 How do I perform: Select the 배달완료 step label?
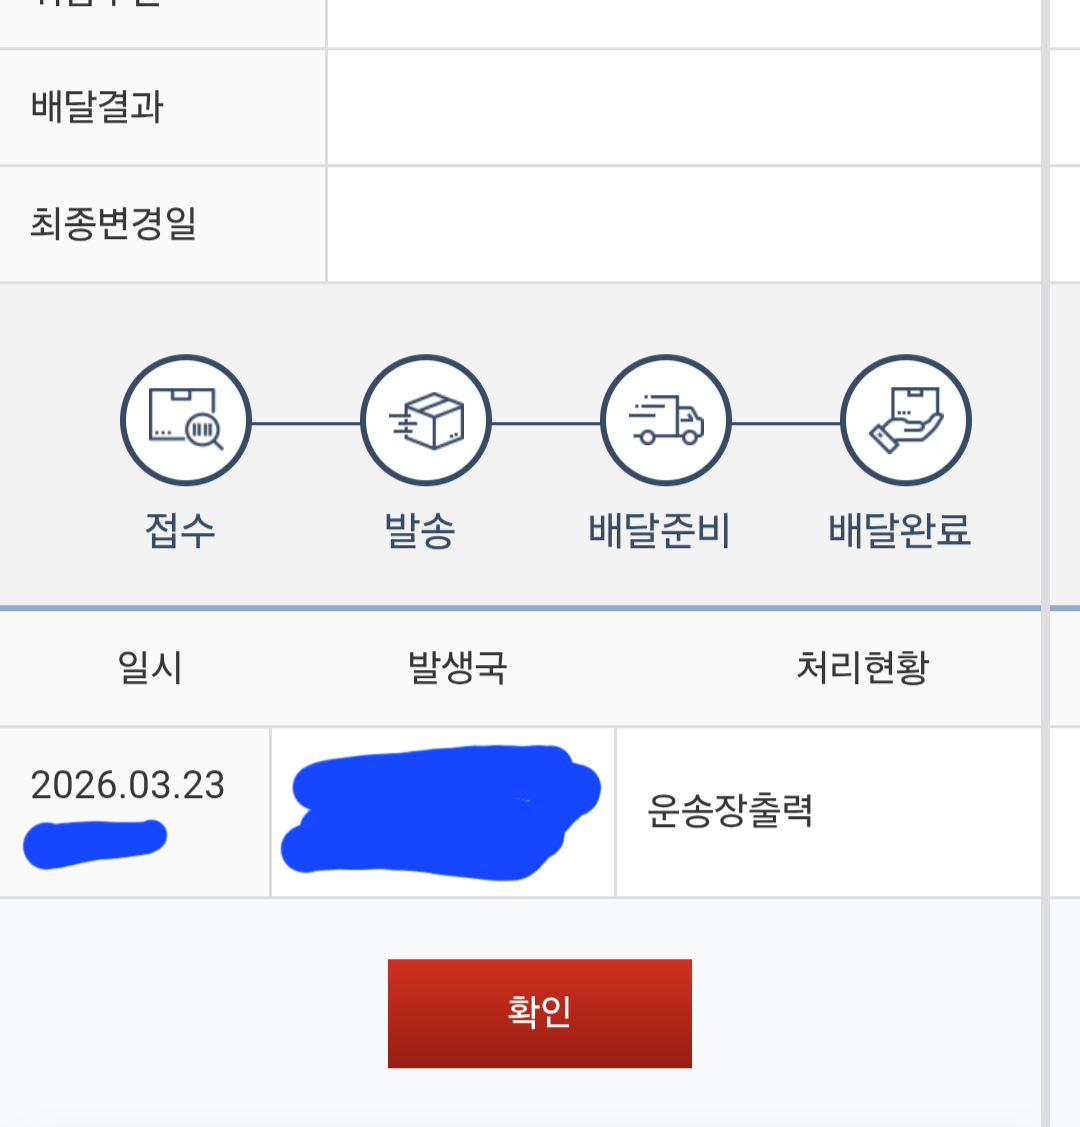tap(900, 530)
